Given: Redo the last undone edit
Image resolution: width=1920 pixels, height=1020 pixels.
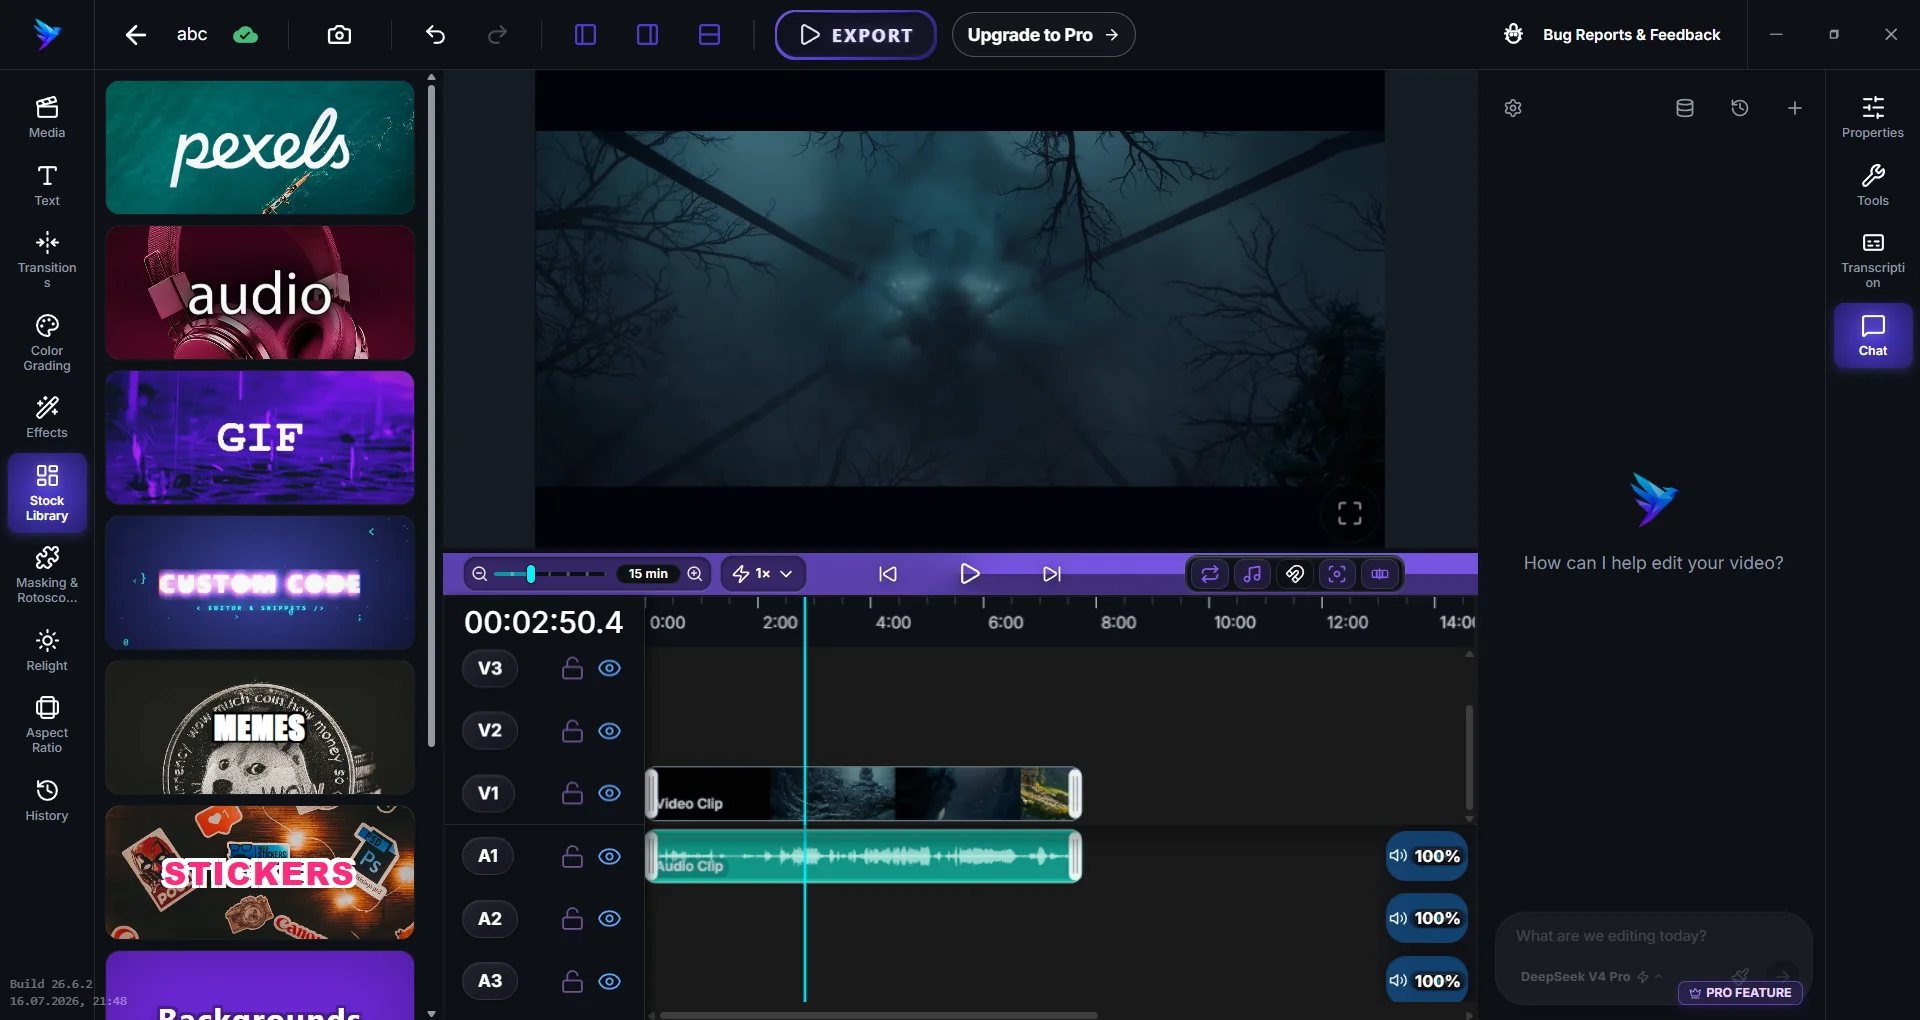Looking at the screenshot, I should click(497, 35).
